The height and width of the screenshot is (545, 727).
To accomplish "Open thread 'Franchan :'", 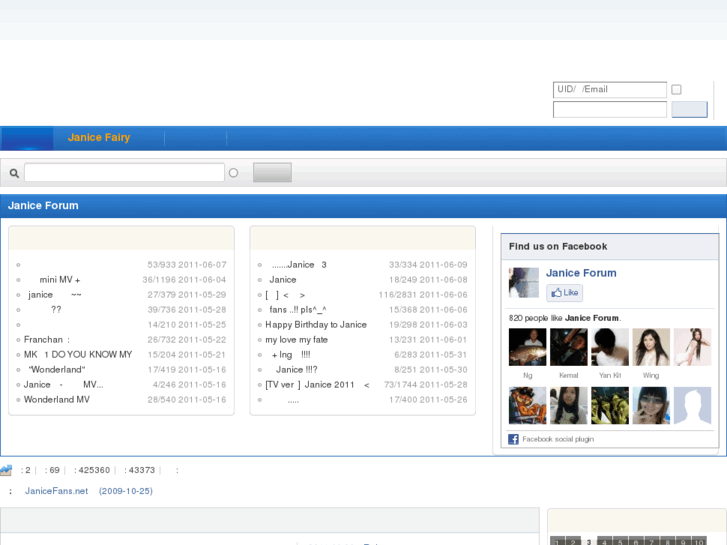I will tap(47, 340).
